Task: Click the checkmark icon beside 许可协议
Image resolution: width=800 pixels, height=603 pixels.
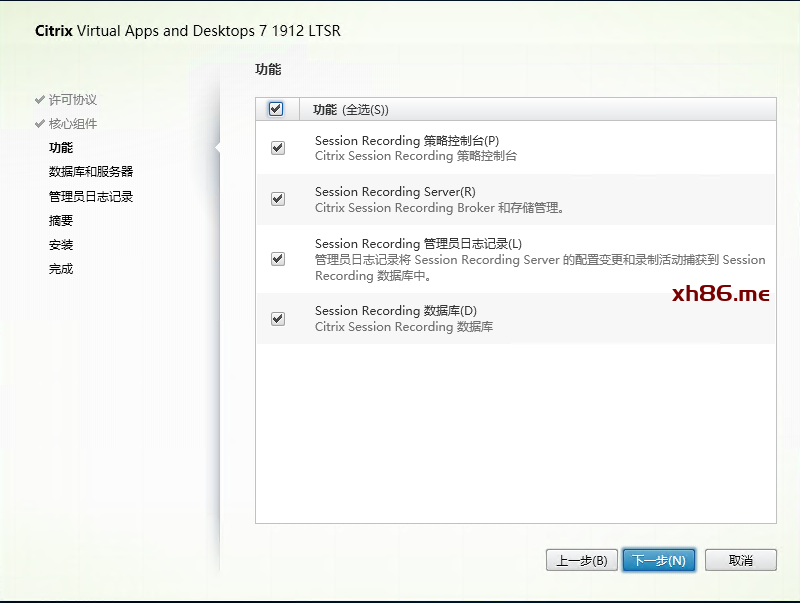Action: (40, 100)
